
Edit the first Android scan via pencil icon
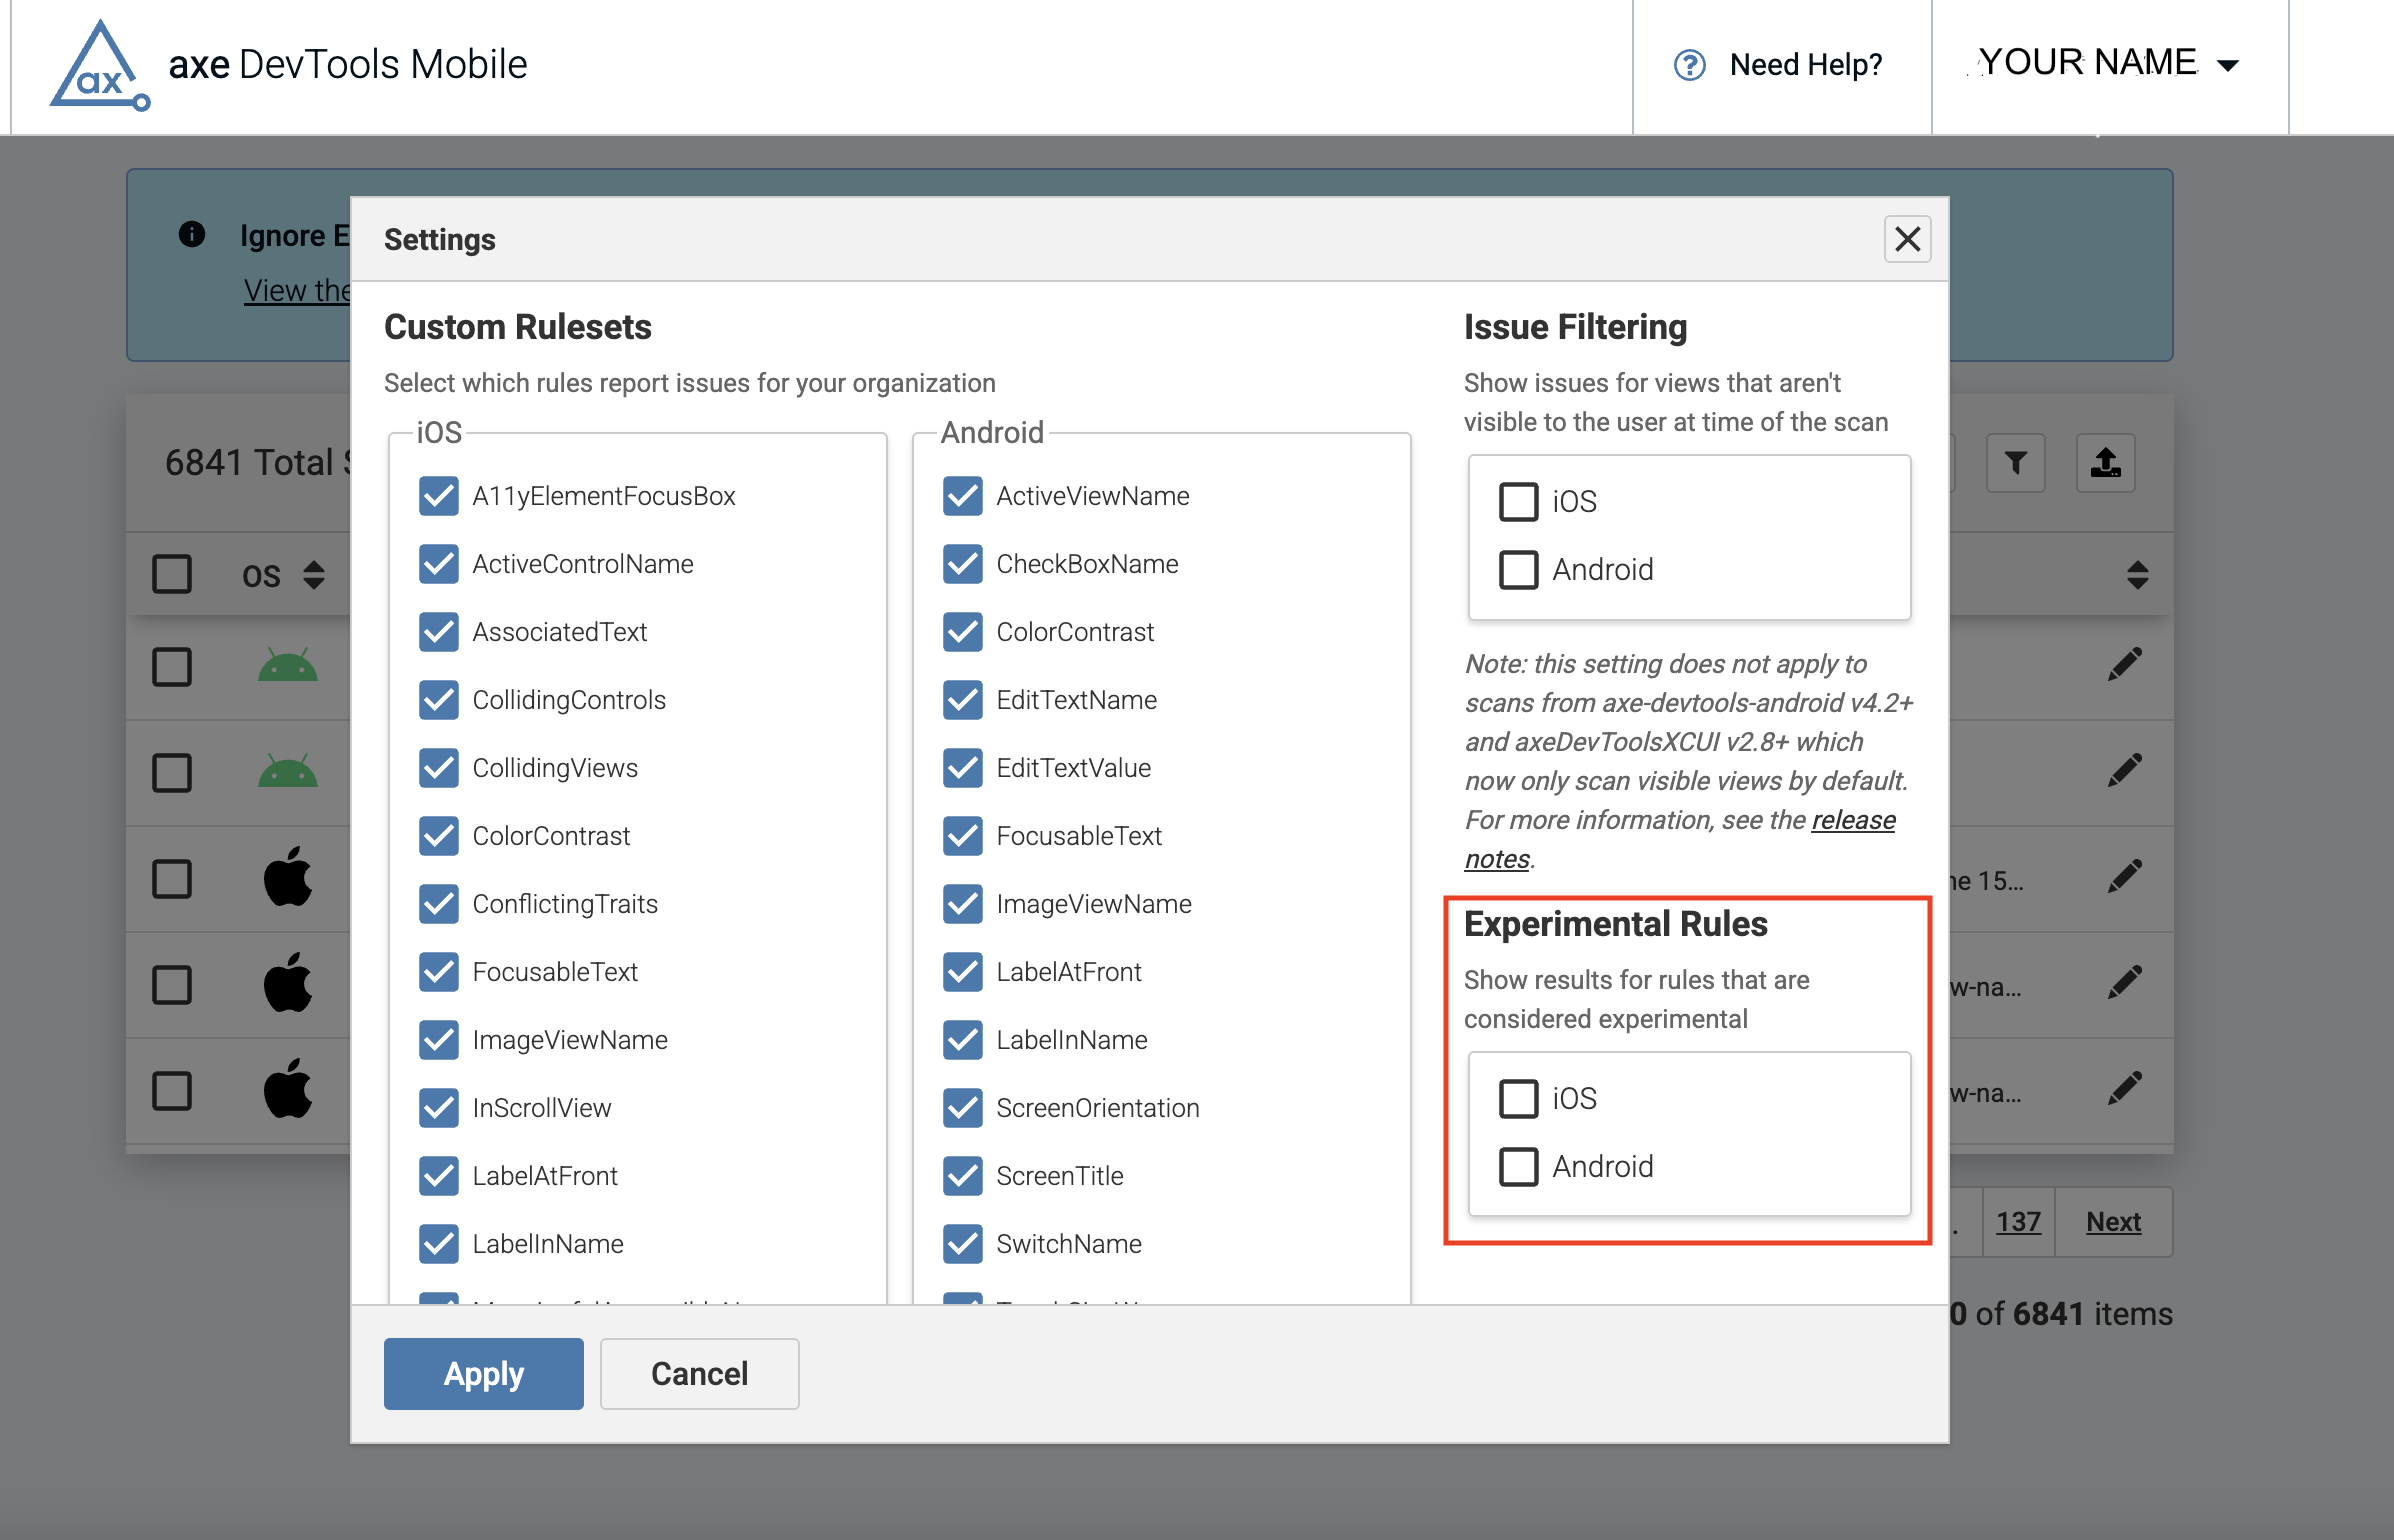2128,662
